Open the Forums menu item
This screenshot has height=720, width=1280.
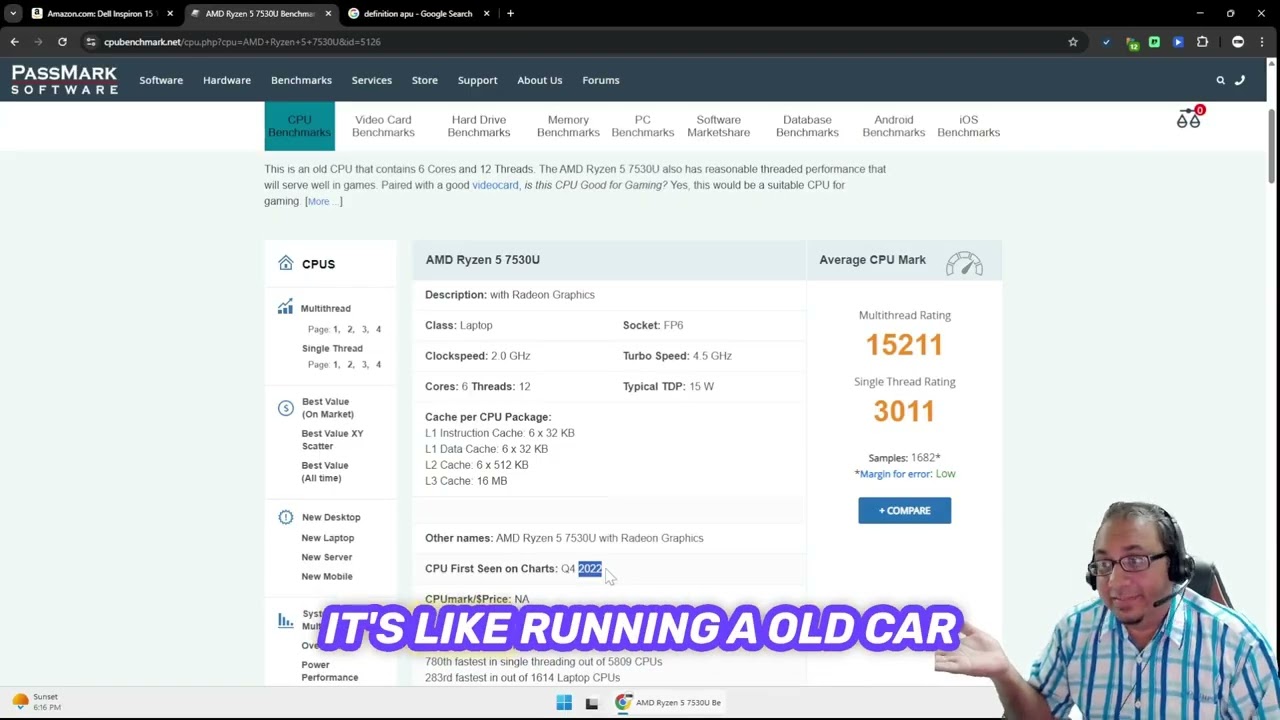tap(601, 80)
